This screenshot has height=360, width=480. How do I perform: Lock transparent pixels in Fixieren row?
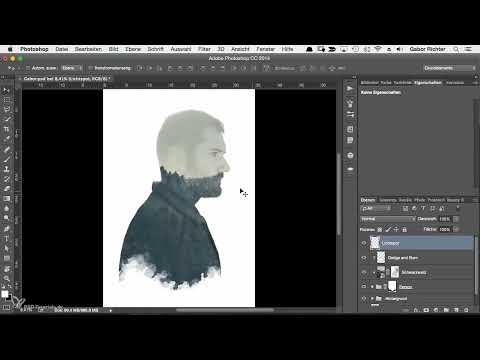pyautogui.click(x=380, y=230)
